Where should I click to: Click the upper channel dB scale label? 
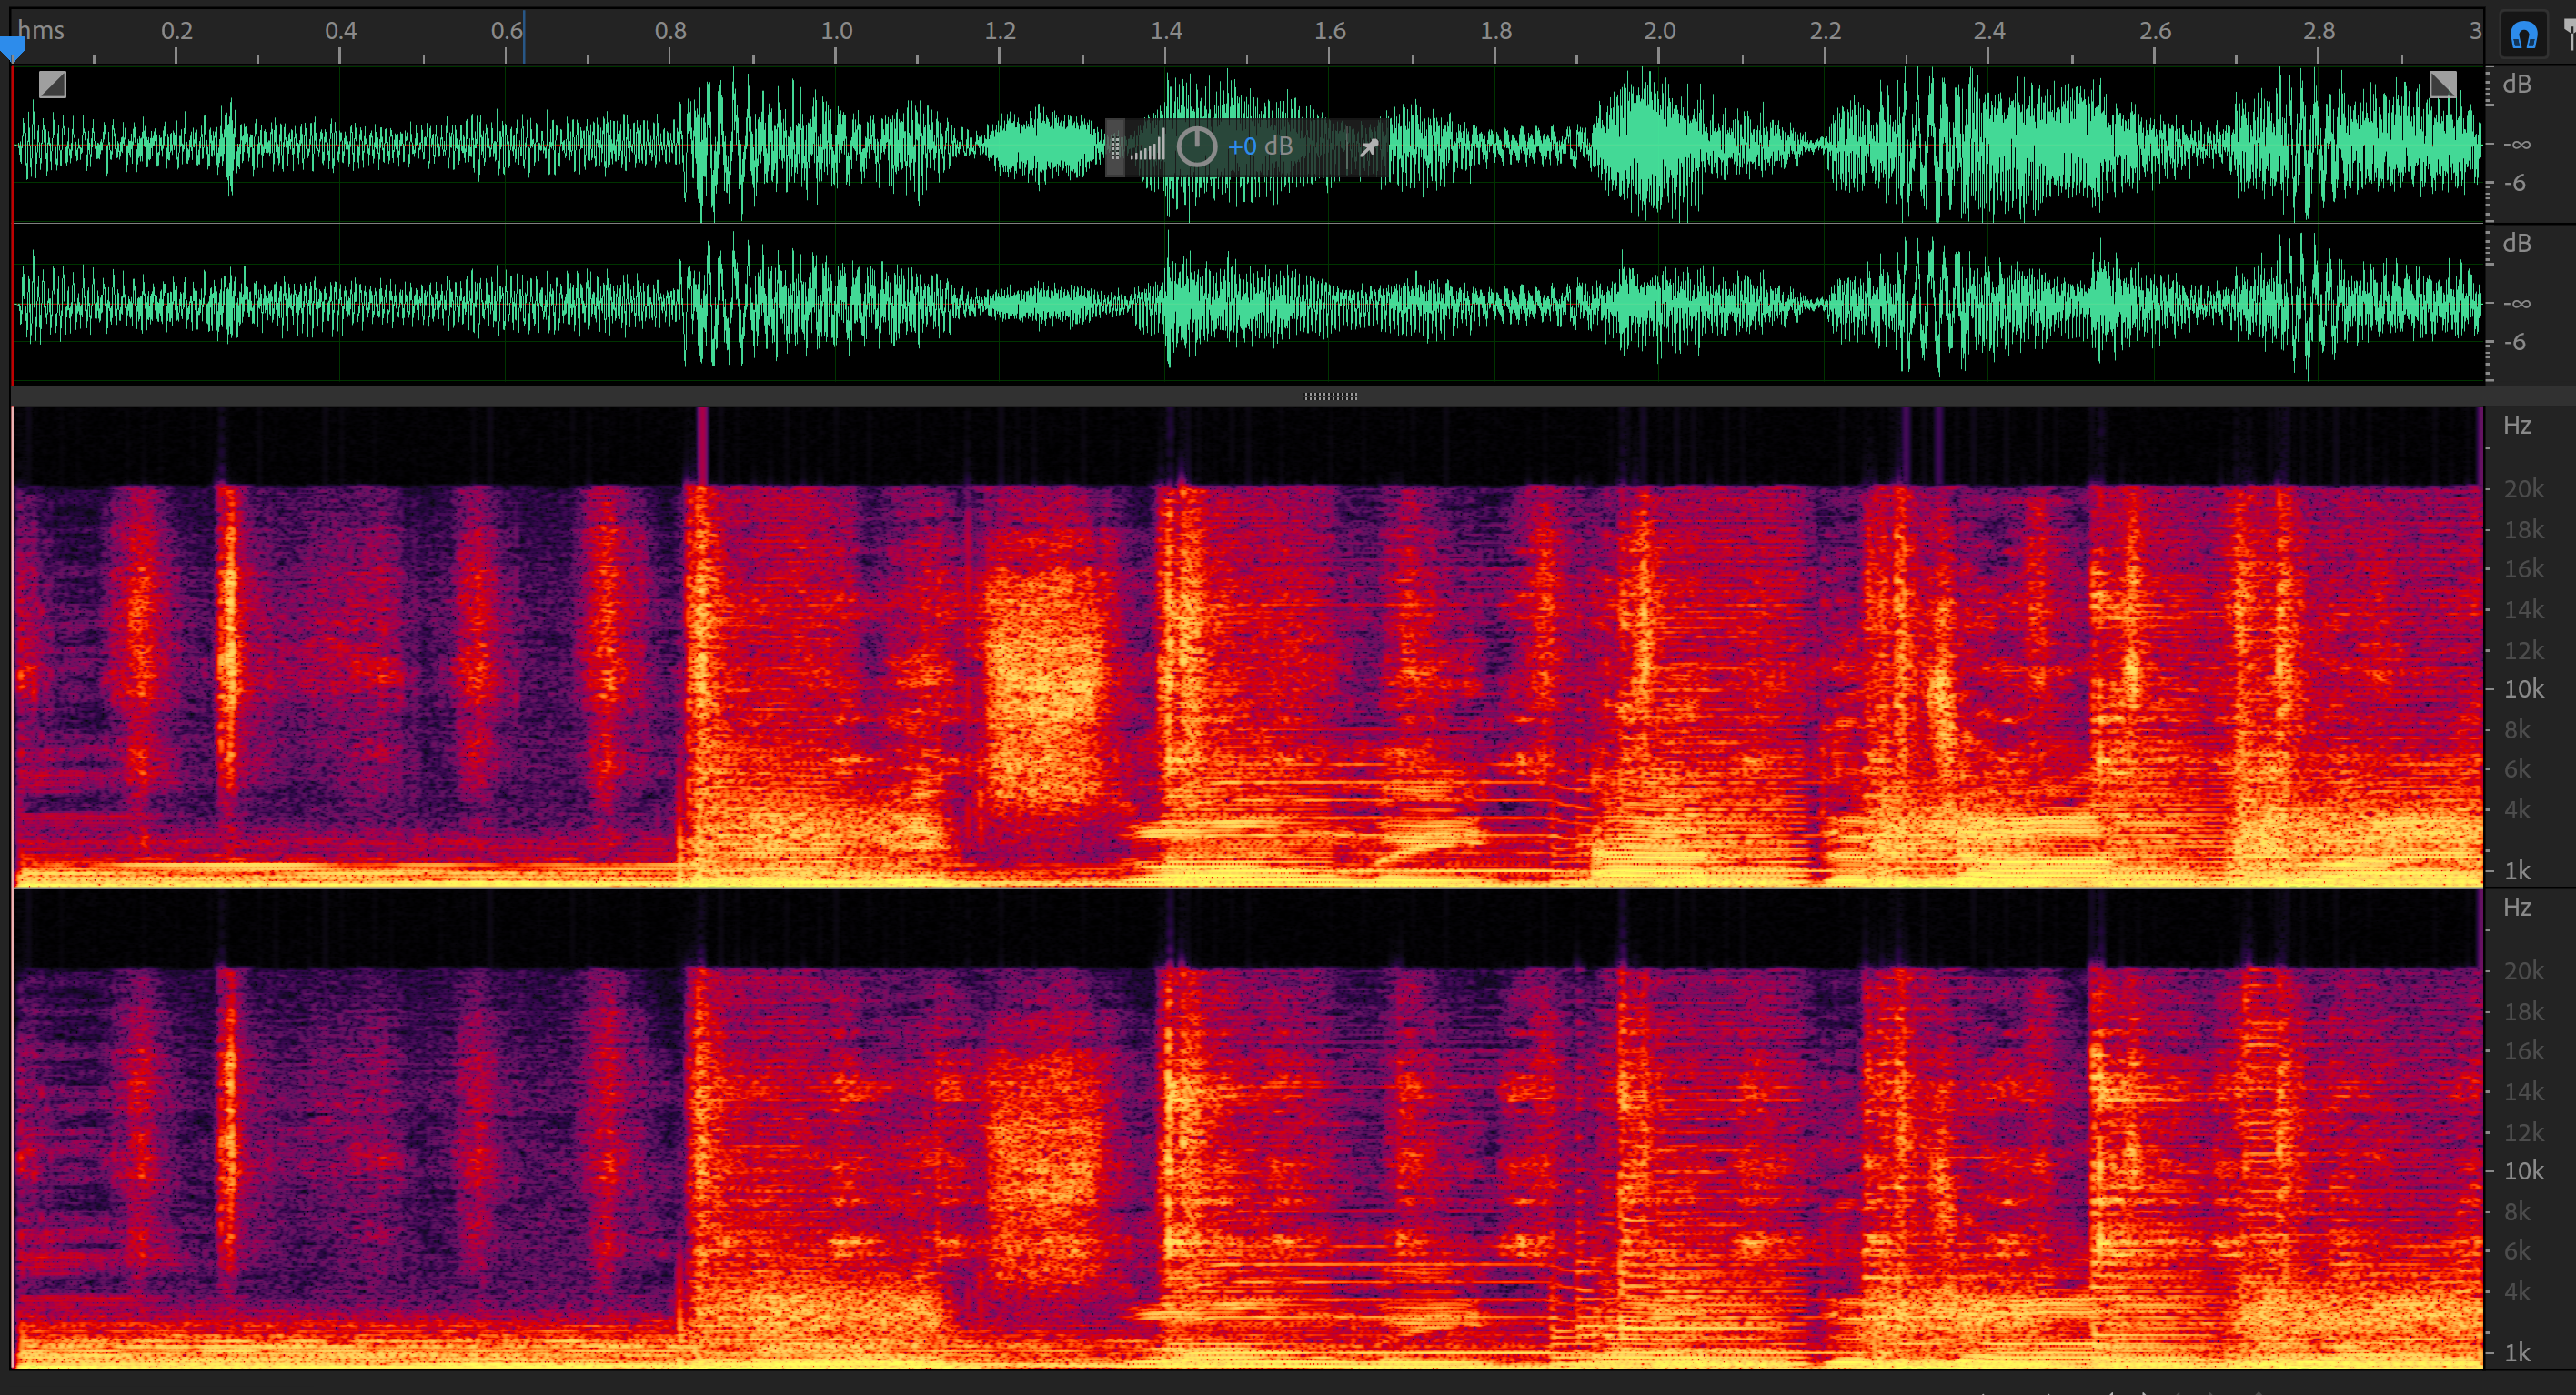(x=2516, y=84)
